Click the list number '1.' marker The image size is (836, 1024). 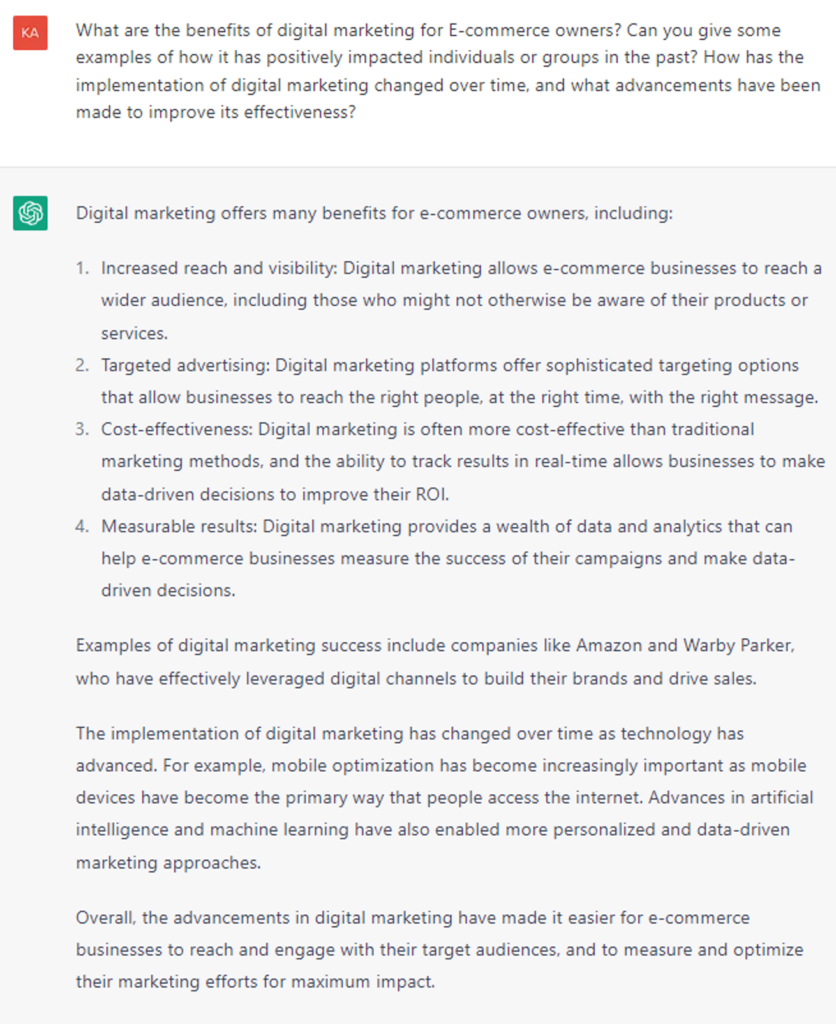click(x=82, y=269)
